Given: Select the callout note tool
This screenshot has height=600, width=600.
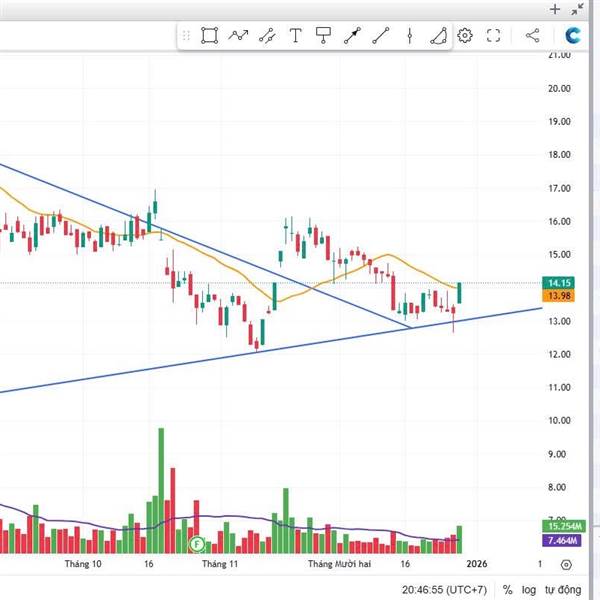Looking at the screenshot, I should [323, 35].
